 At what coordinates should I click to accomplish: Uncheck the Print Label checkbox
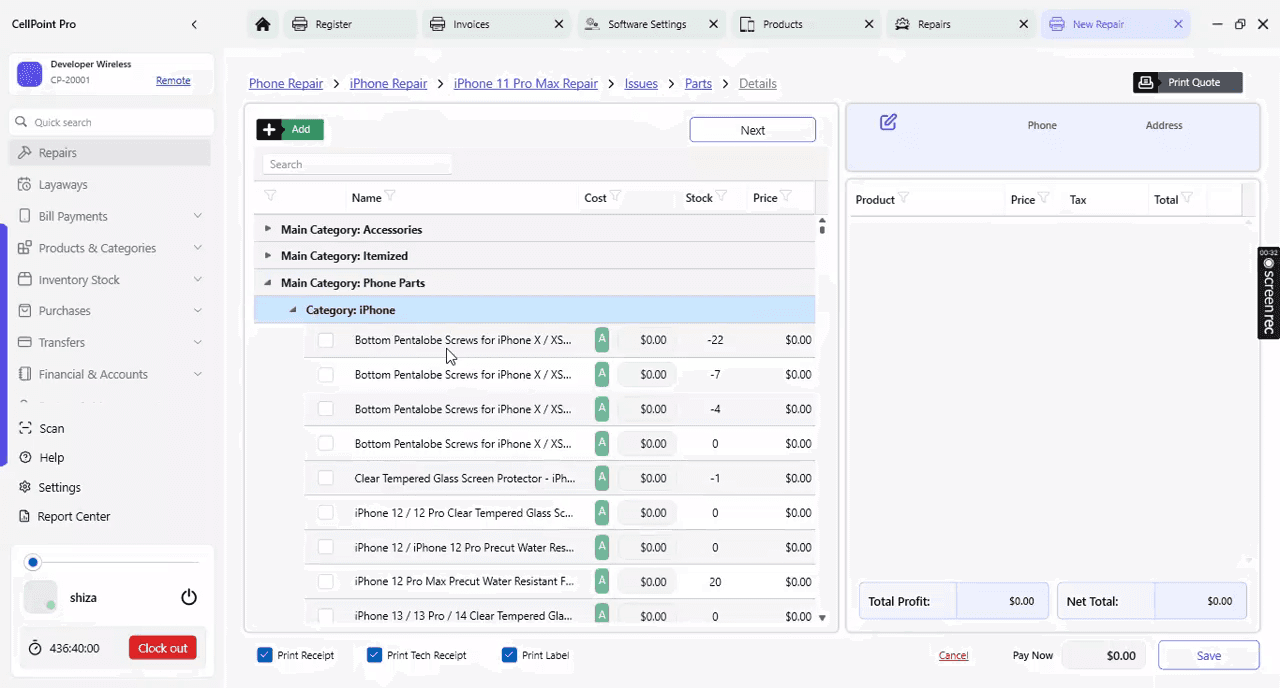pyautogui.click(x=510, y=655)
